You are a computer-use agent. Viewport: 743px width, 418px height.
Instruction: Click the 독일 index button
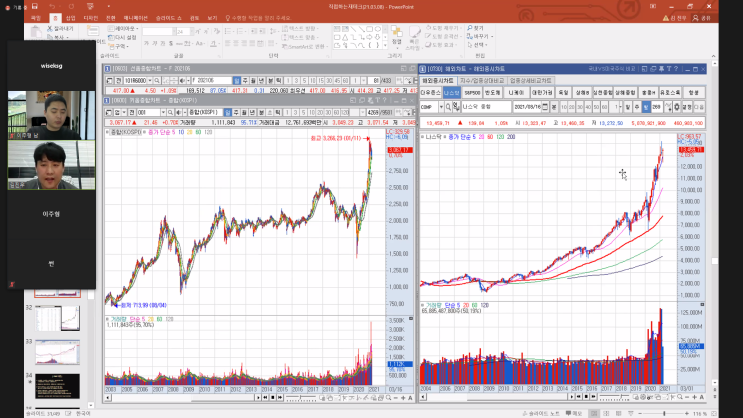click(x=563, y=93)
